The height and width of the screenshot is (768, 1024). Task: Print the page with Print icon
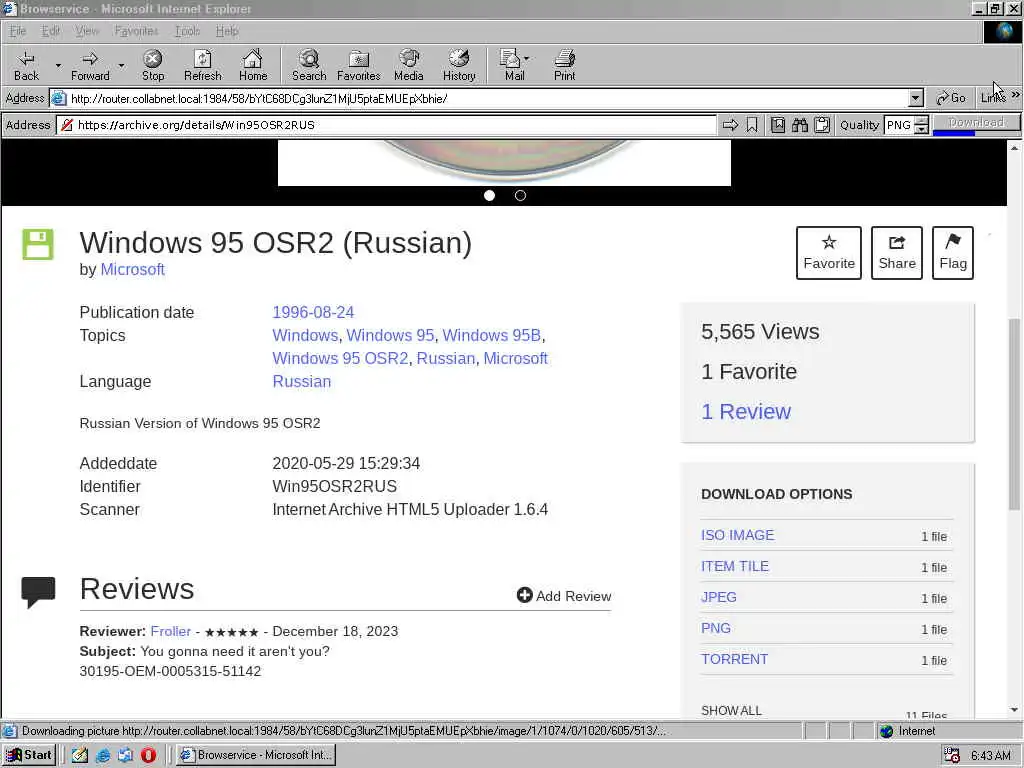coord(564,65)
